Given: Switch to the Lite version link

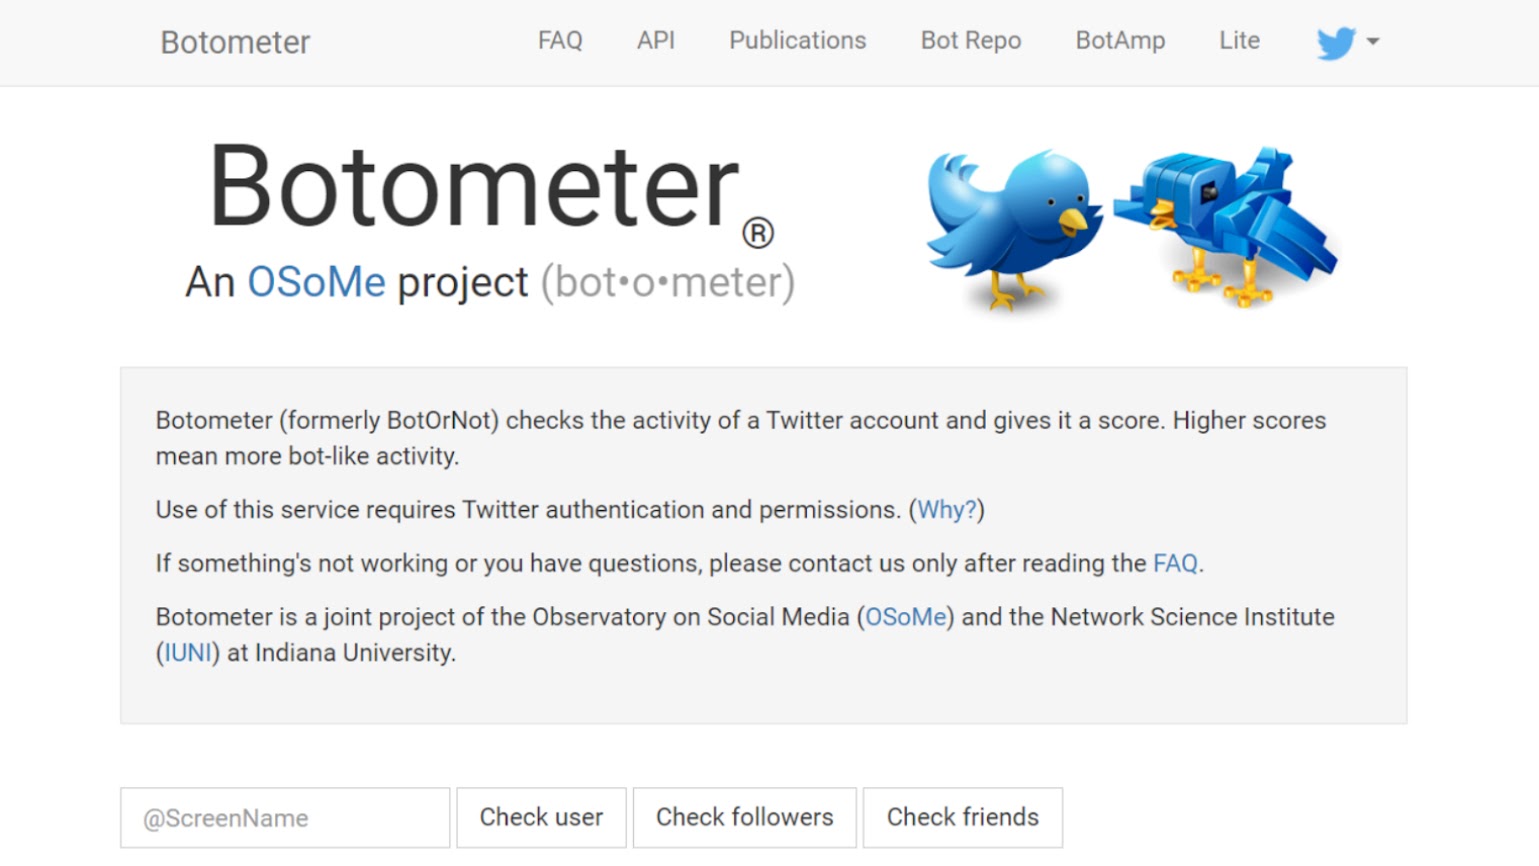Looking at the screenshot, I should coord(1239,41).
